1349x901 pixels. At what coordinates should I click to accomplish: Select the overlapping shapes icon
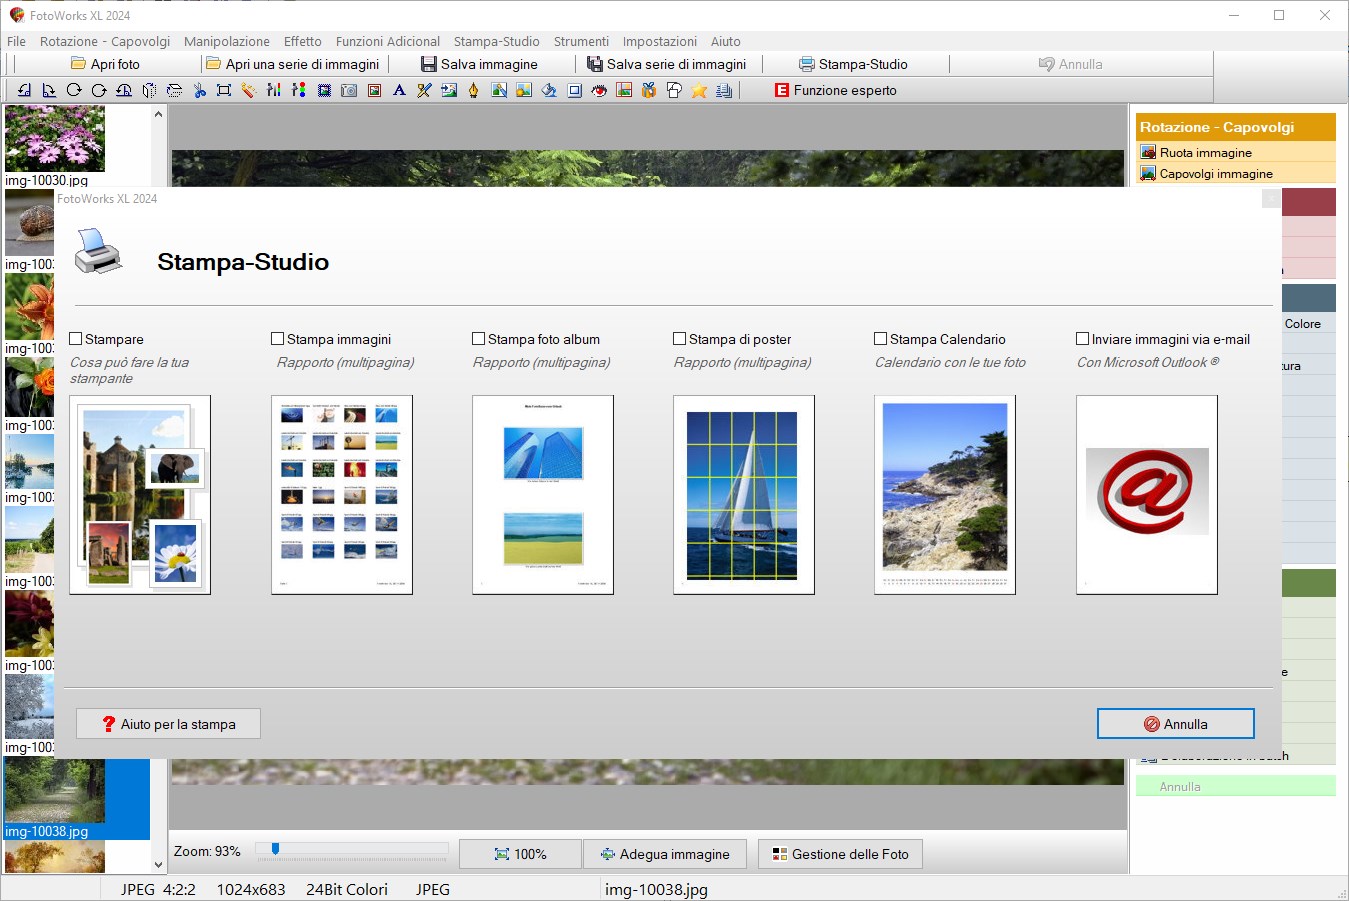coord(674,90)
